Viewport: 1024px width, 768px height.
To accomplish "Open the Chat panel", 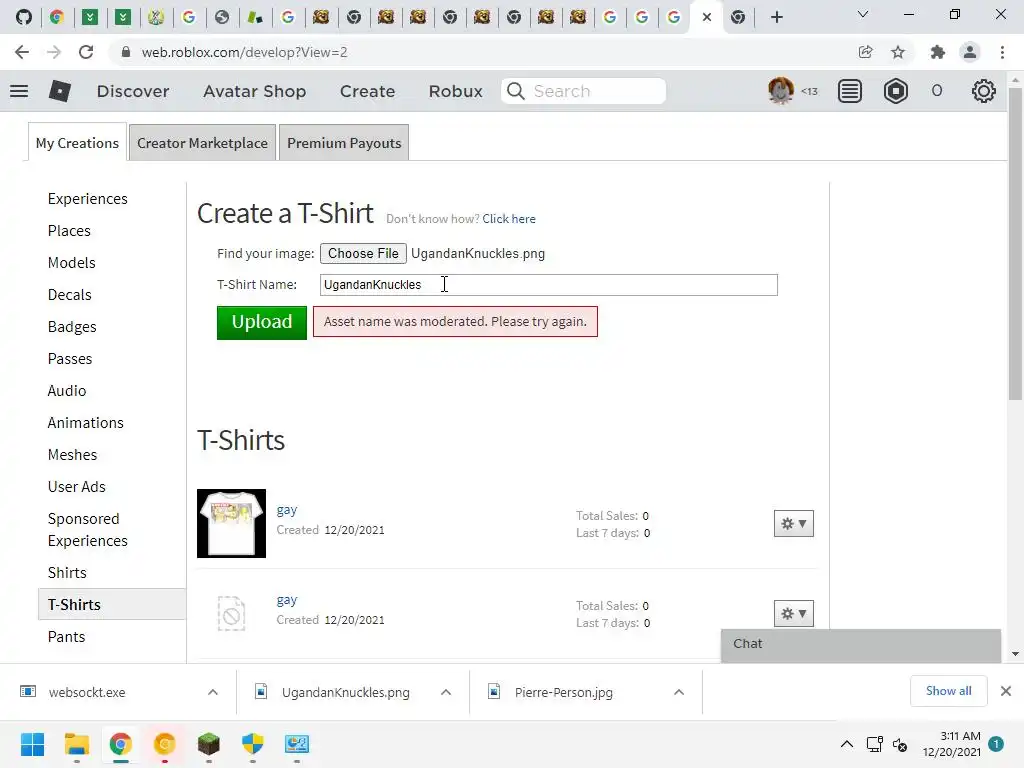I will click(861, 645).
